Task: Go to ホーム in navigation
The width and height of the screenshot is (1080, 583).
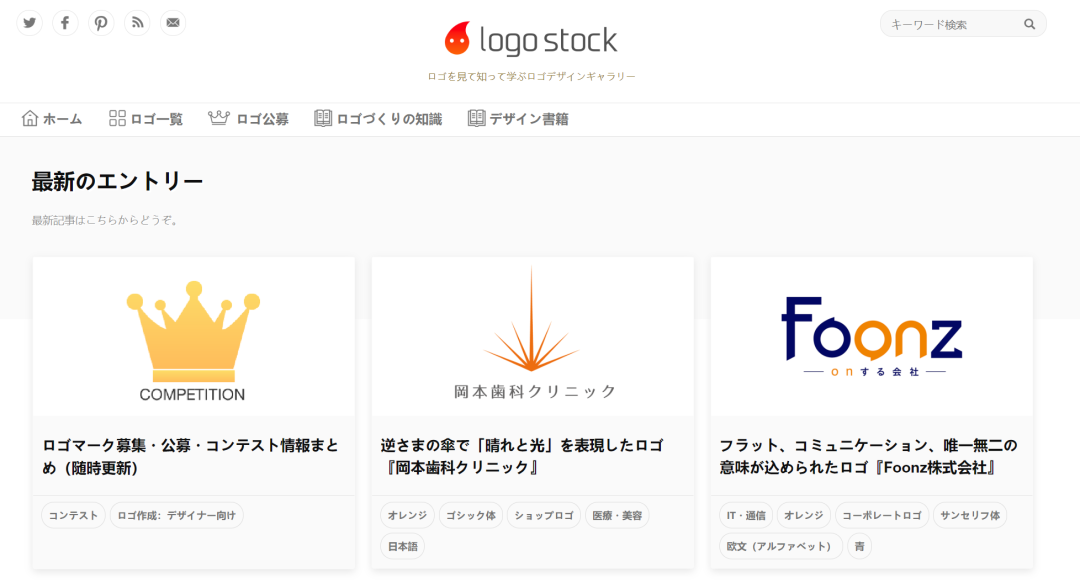Action: (x=52, y=119)
